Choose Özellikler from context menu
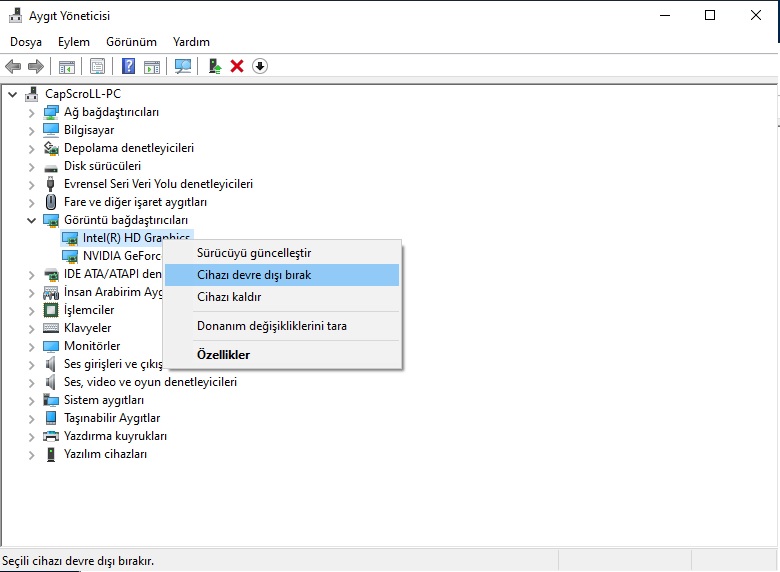Viewport: 780px width, 572px height. (x=282, y=355)
